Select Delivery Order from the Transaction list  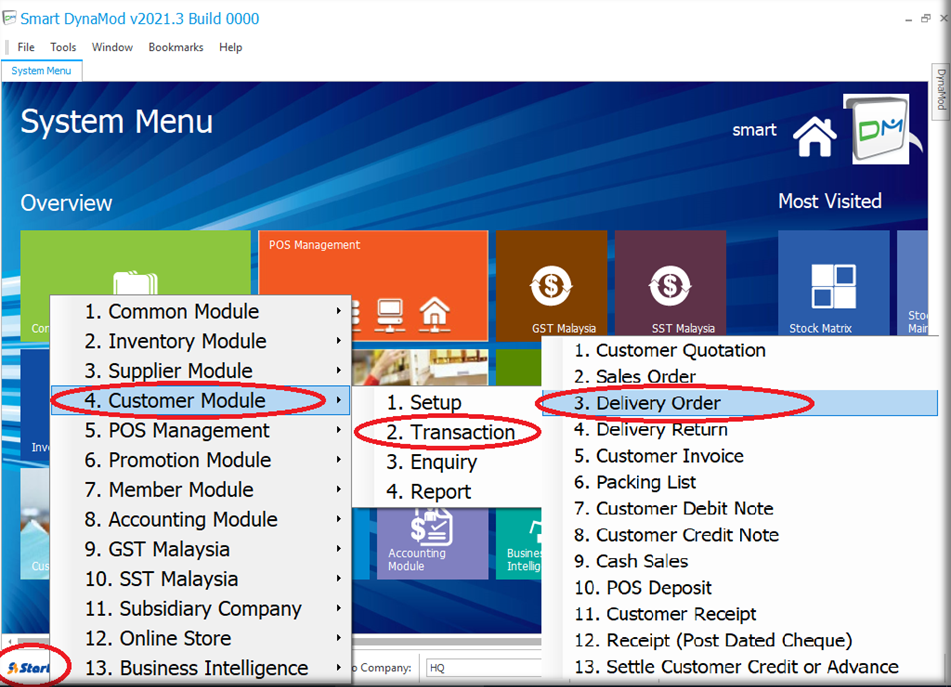pyautogui.click(x=658, y=403)
